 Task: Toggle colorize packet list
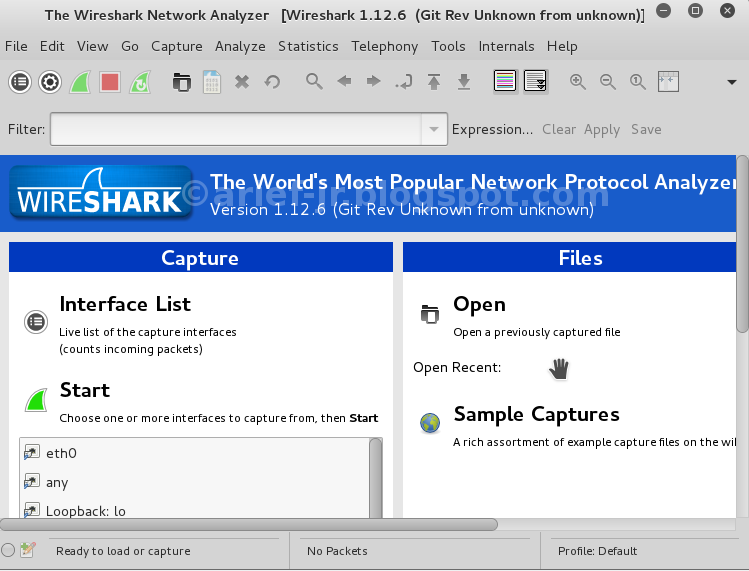tap(505, 81)
